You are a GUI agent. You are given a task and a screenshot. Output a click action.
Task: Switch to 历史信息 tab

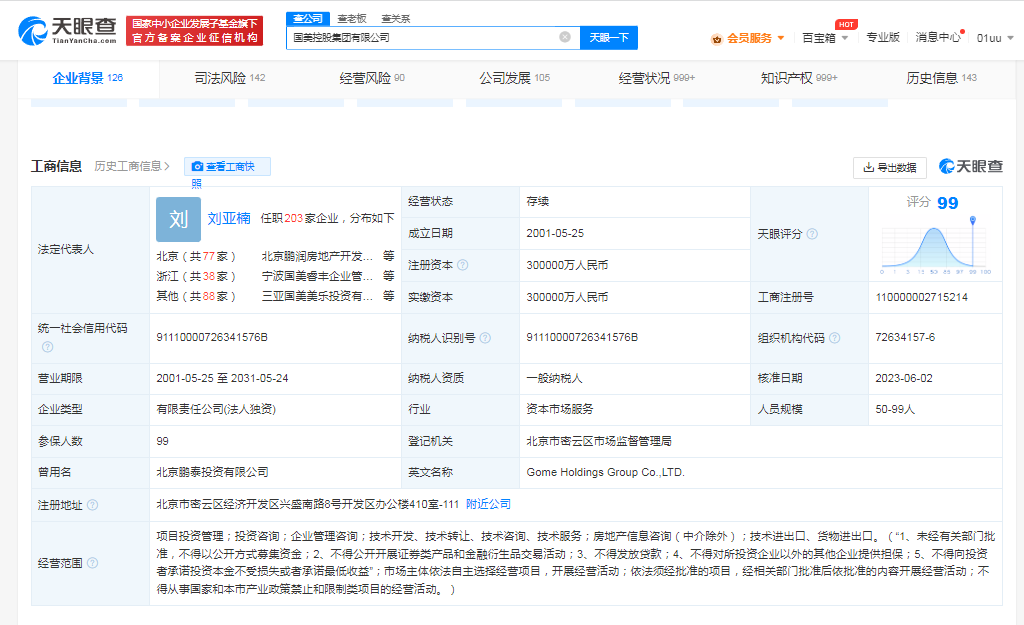pos(942,78)
